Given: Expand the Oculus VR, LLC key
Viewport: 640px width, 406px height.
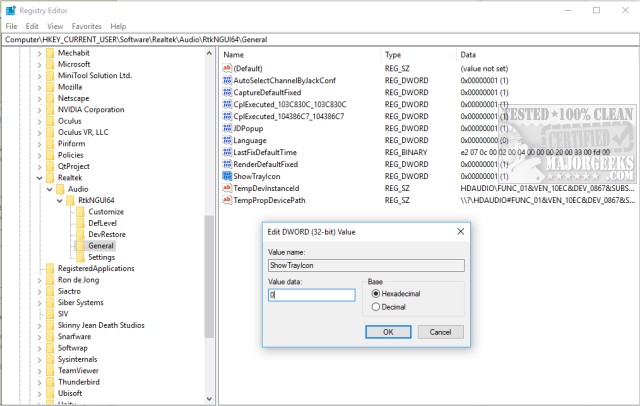Looking at the screenshot, I should pyautogui.click(x=39, y=133).
